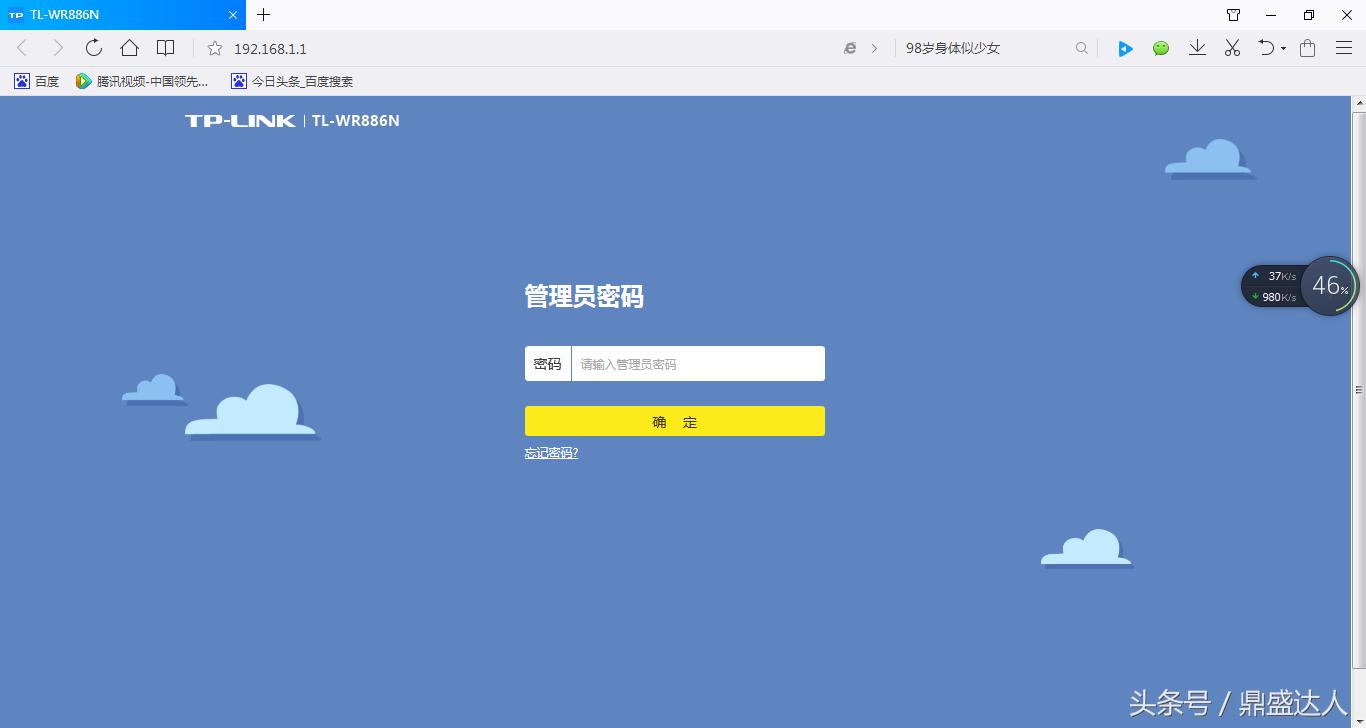Click the refresh page icon
The image size is (1366, 728).
tap(92, 47)
